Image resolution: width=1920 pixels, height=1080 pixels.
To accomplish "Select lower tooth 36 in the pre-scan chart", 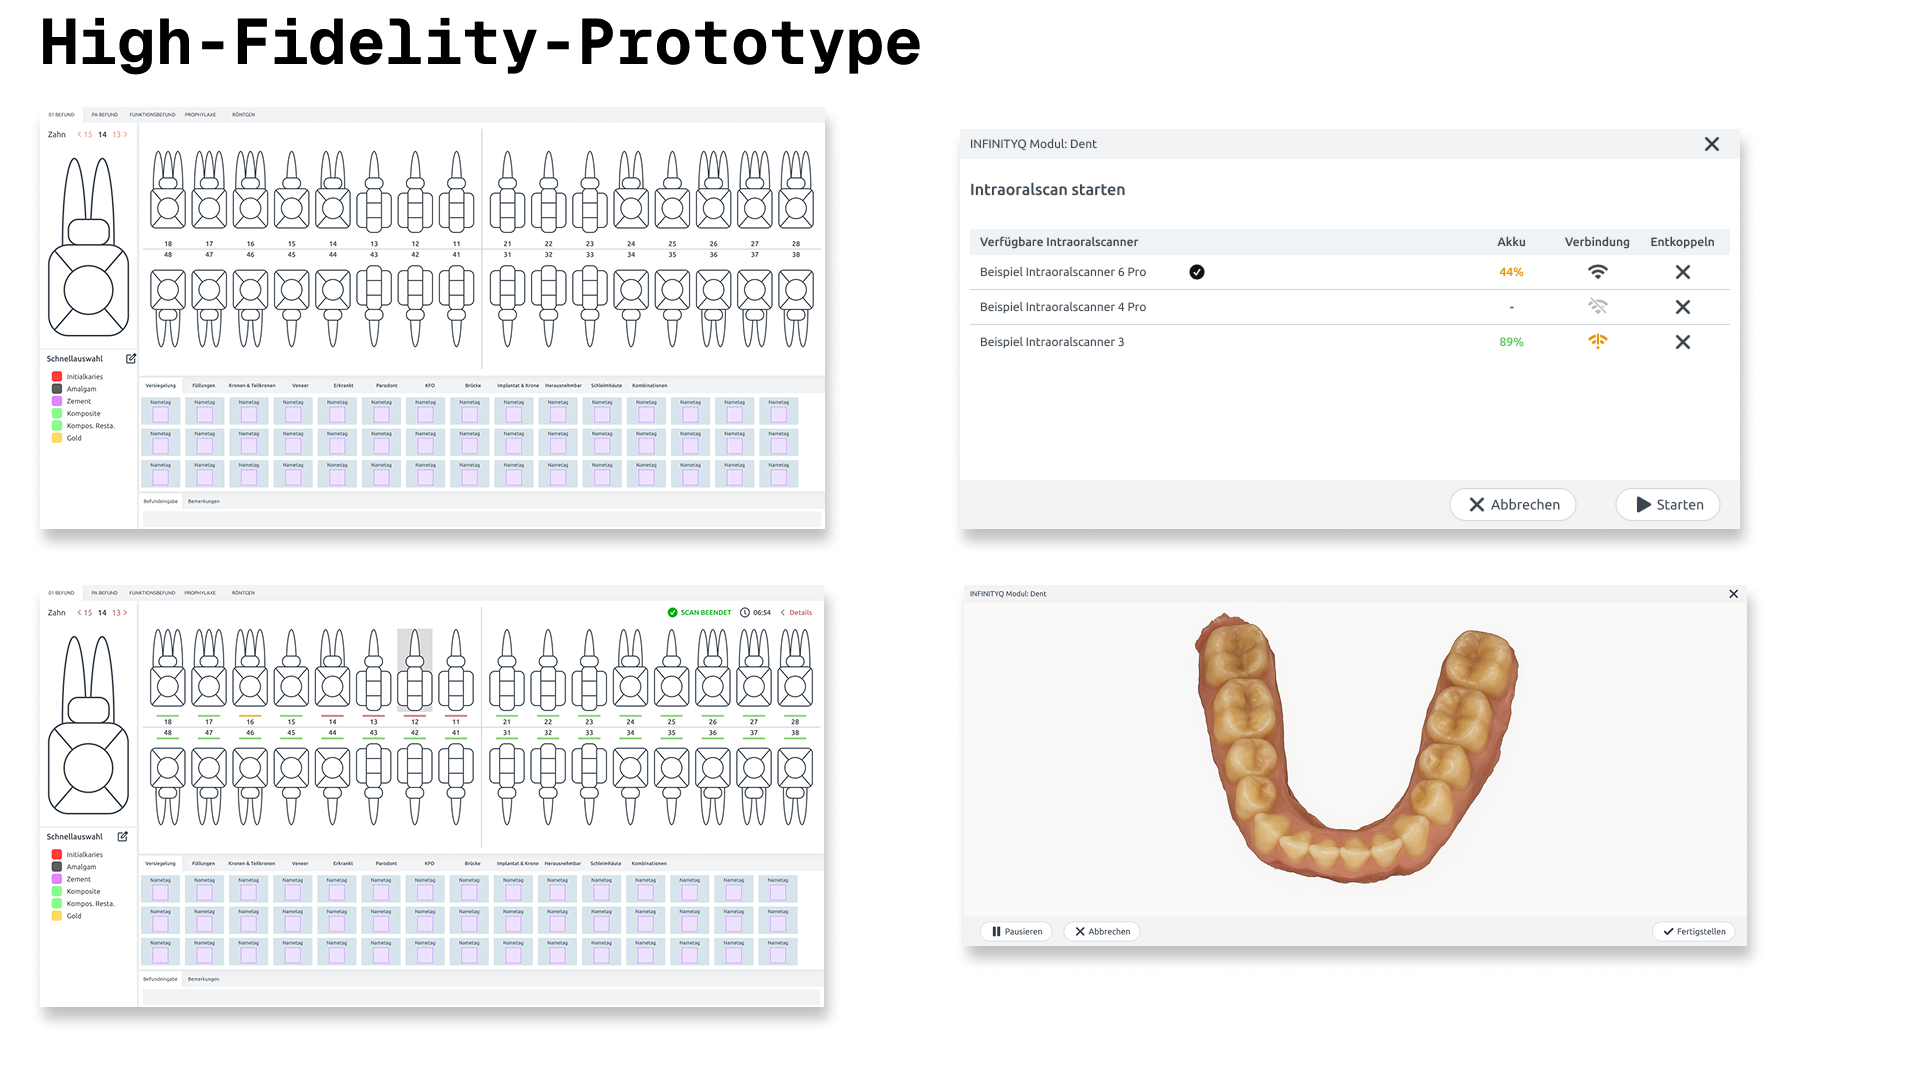I will point(714,307).
